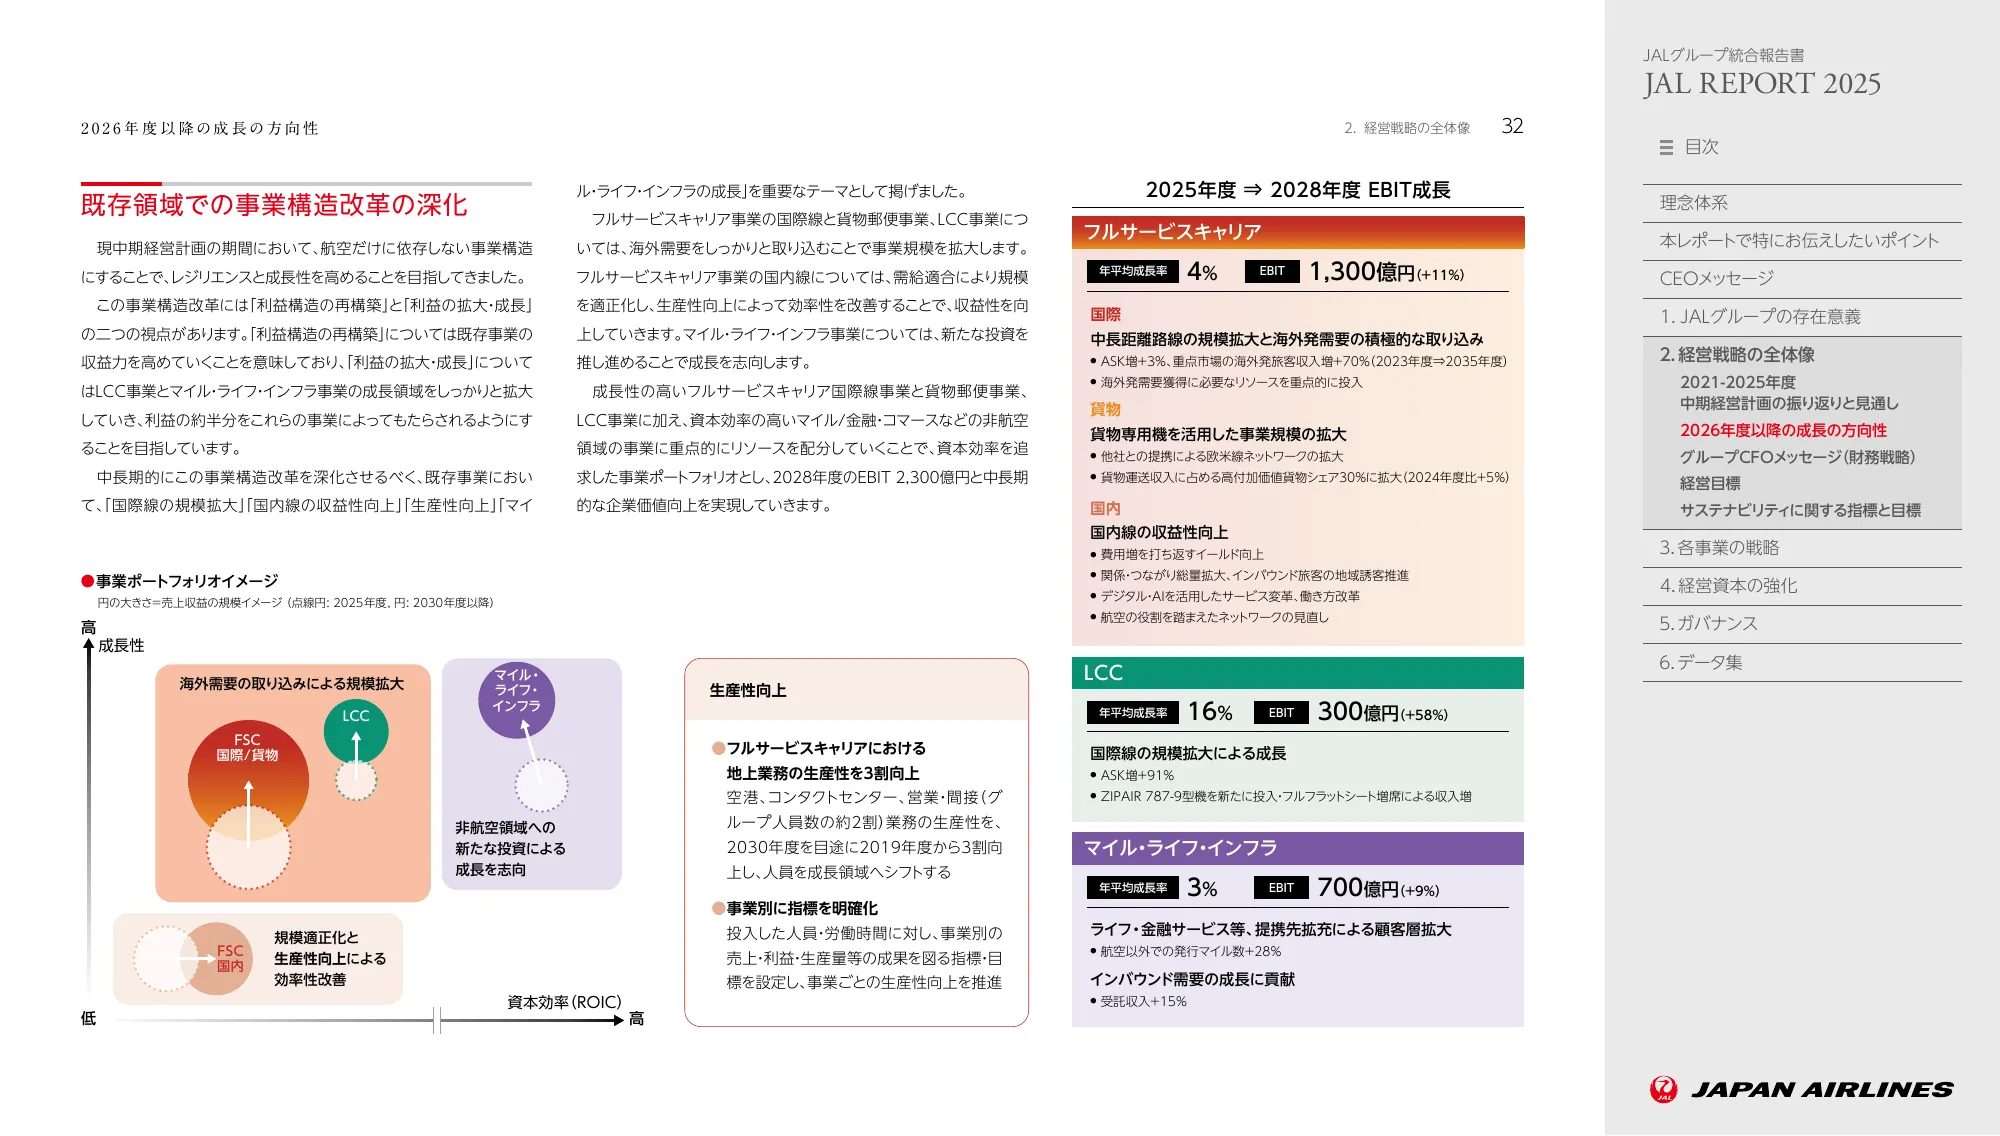Open the CEOメッセージ section
Viewport: 2000px width, 1136px height.
point(1802,279)
